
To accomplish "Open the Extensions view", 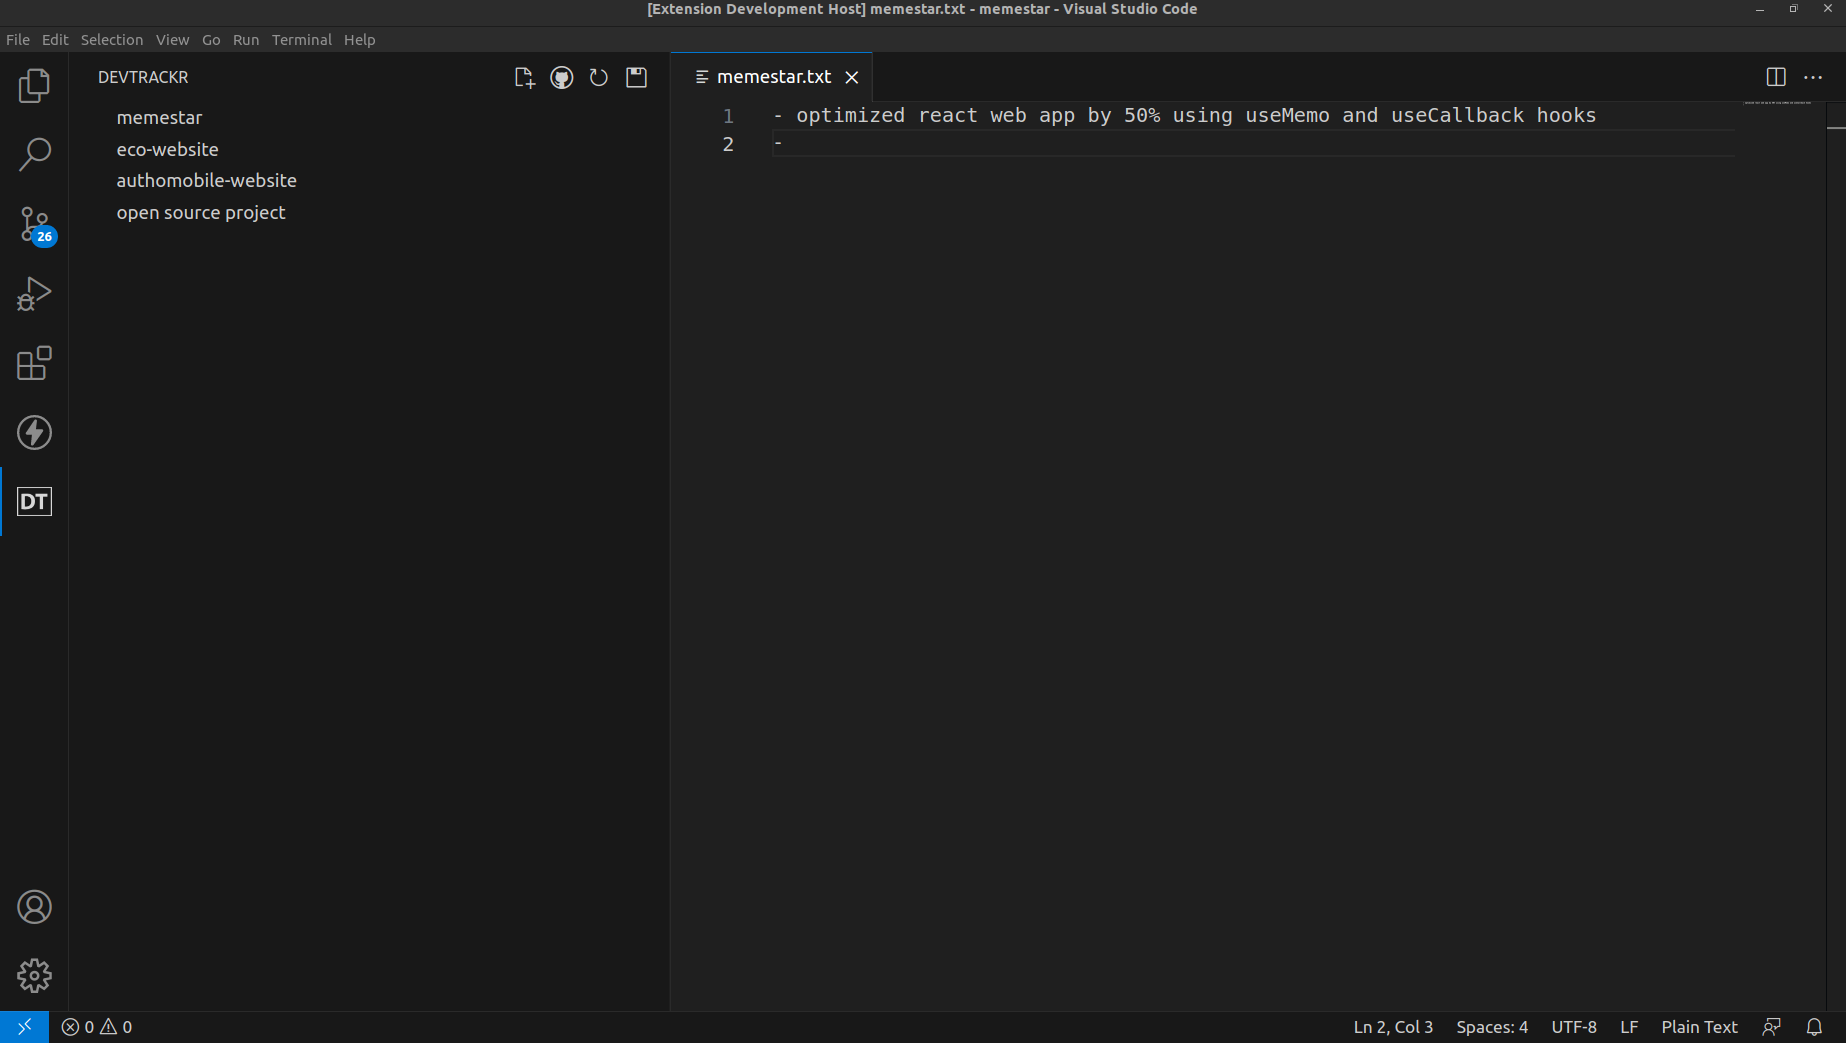I will click(x=34, y=363).
